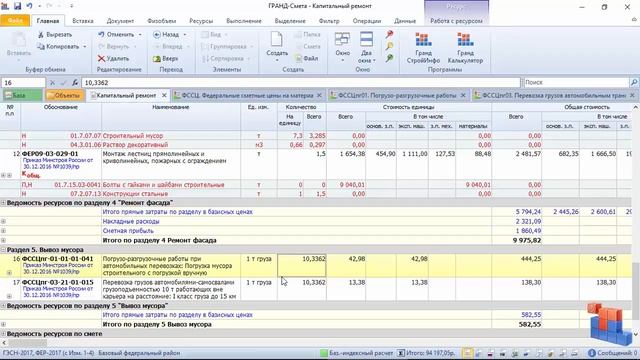
Task: Collapse Раздел 5. Вывоз мусора section
Action: [x=3, y=250]
